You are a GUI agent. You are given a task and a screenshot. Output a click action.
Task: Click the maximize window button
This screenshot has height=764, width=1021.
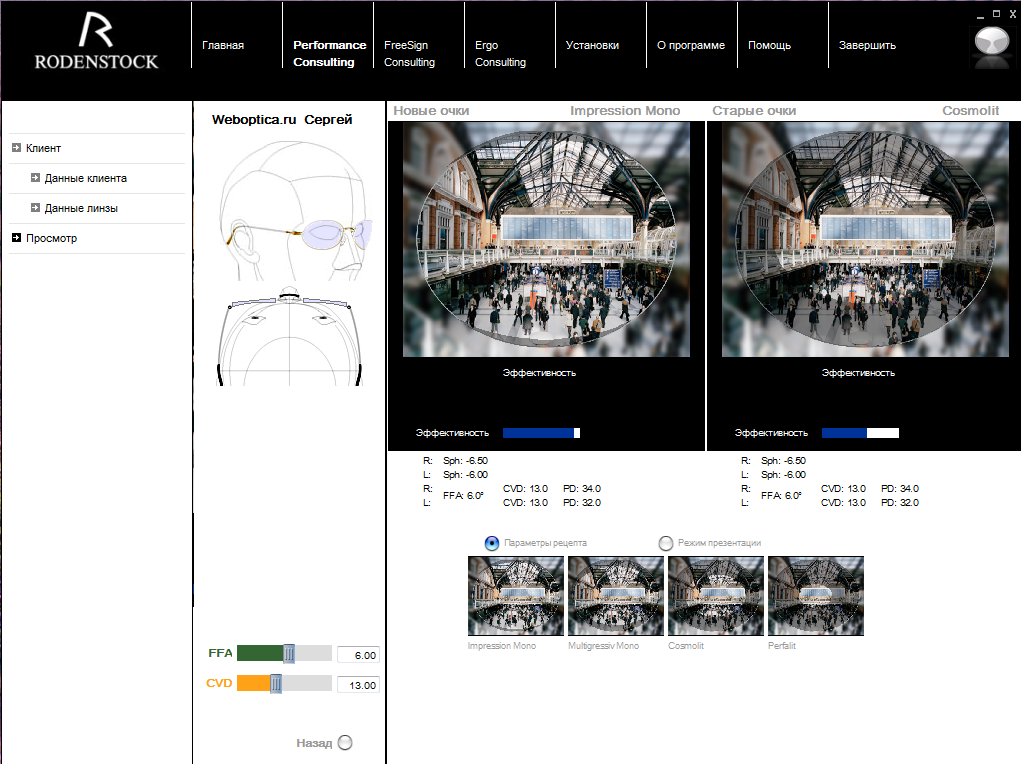pyautogui.click(x=996, y=14)
